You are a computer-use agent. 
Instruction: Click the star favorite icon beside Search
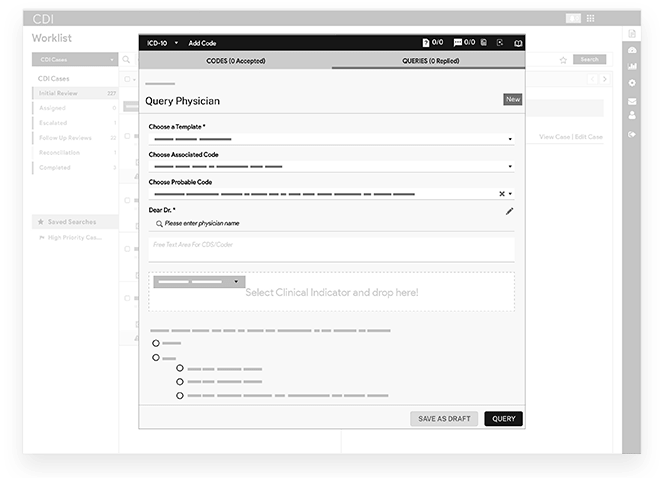click(563, 60)
